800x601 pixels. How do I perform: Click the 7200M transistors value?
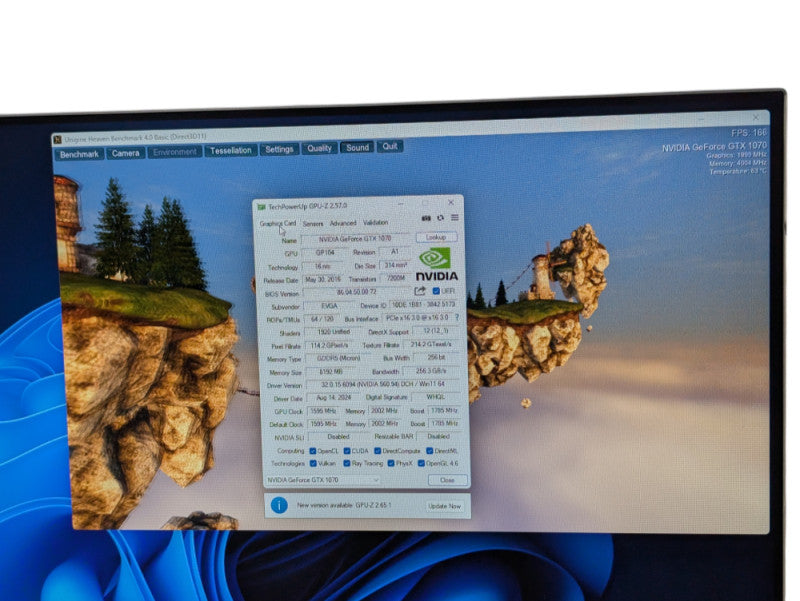click(395, 278)
